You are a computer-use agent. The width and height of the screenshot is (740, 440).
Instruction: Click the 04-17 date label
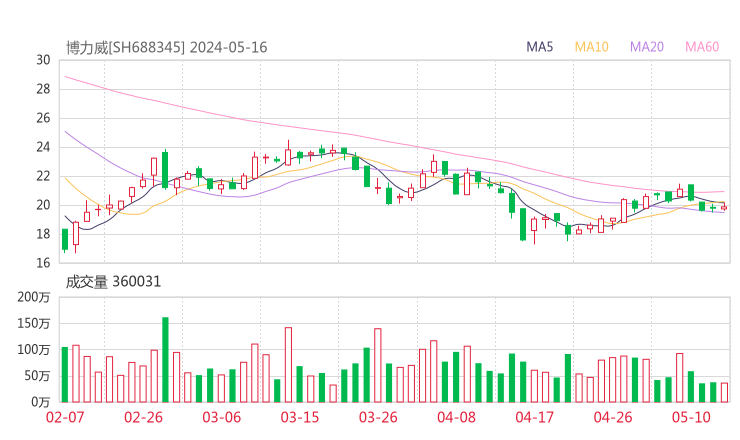pyautogui.click(x=534, y=417)
